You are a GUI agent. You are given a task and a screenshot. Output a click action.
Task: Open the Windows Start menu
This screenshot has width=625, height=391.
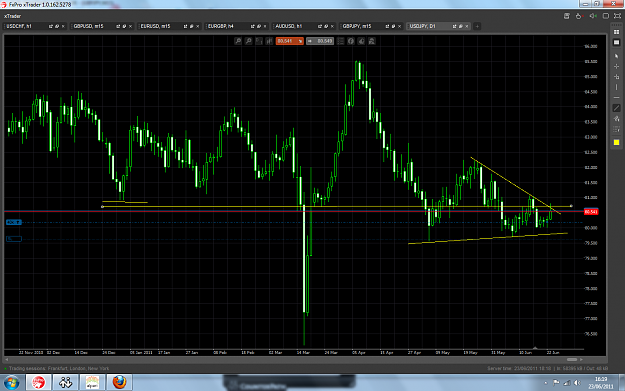pyautogui.click(x=12, y=383)
